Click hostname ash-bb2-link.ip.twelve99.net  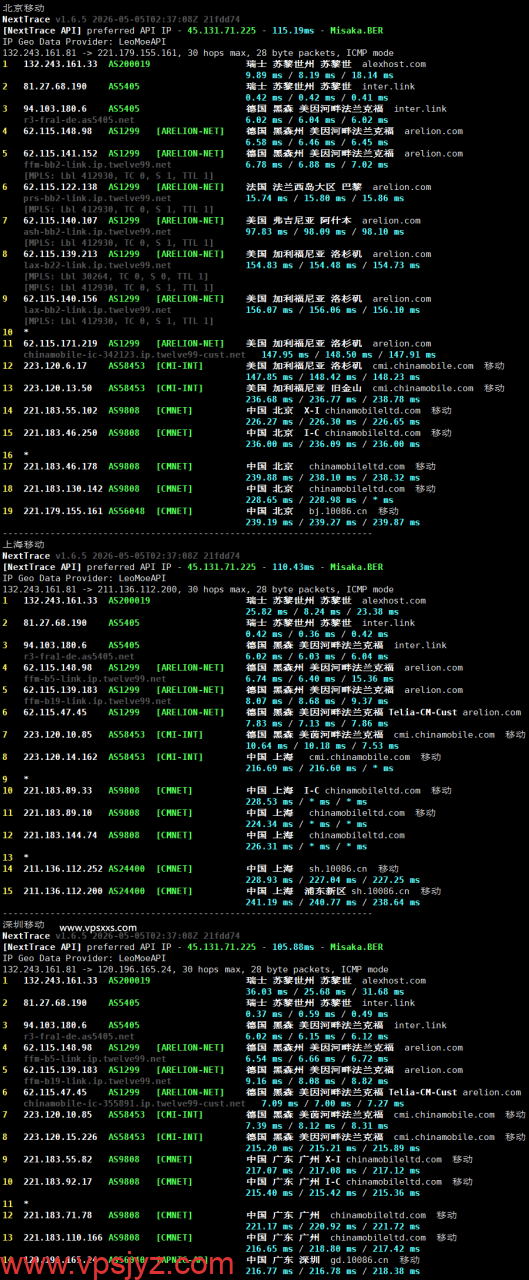pos(97,231)
